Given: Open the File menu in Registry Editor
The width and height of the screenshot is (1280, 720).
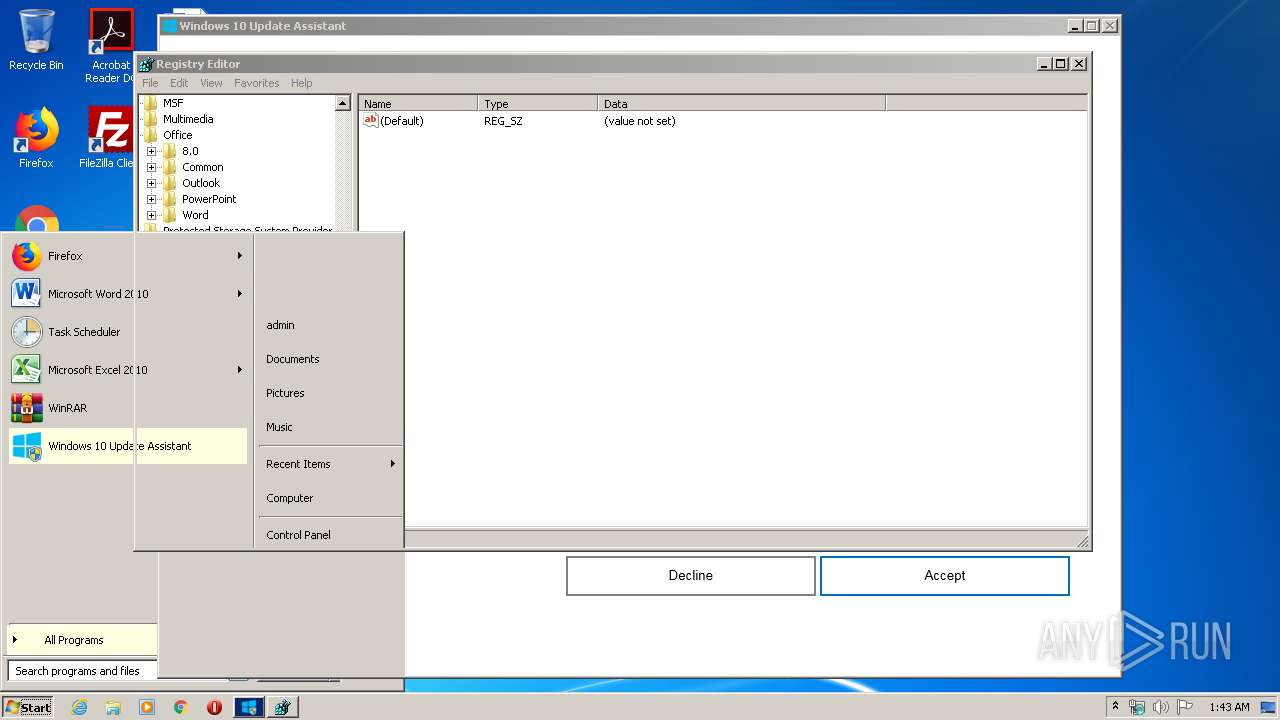Looking at the screenshot, I should click(150, 83).
